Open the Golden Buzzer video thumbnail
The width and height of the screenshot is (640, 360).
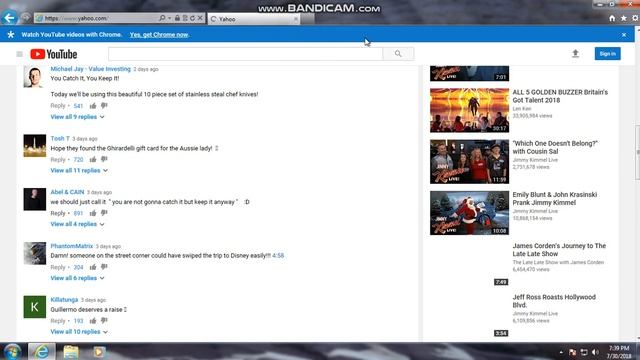click(469, 110)
